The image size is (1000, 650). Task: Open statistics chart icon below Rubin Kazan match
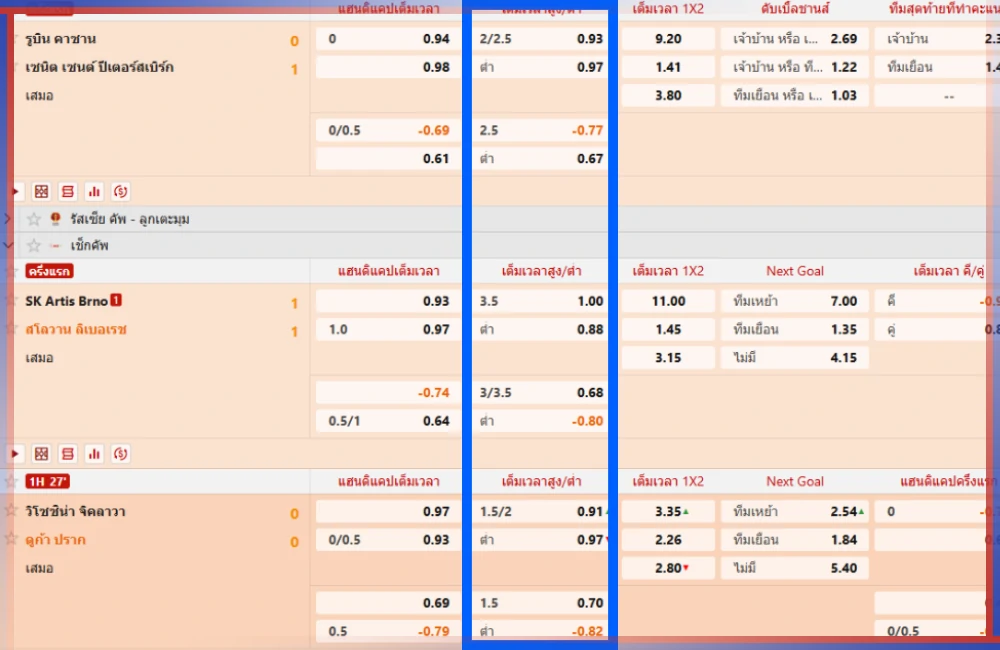[x=94, y=192]
